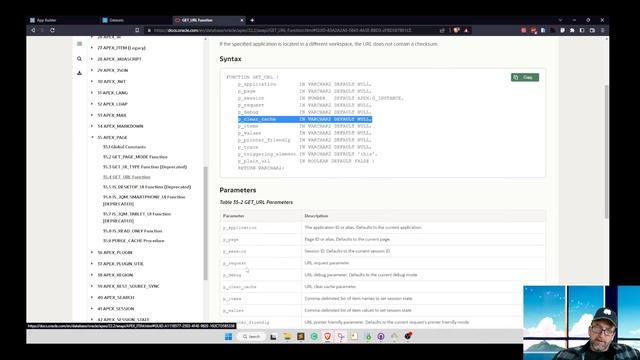Click the p_application line in the syntax block

click(304, 84)
